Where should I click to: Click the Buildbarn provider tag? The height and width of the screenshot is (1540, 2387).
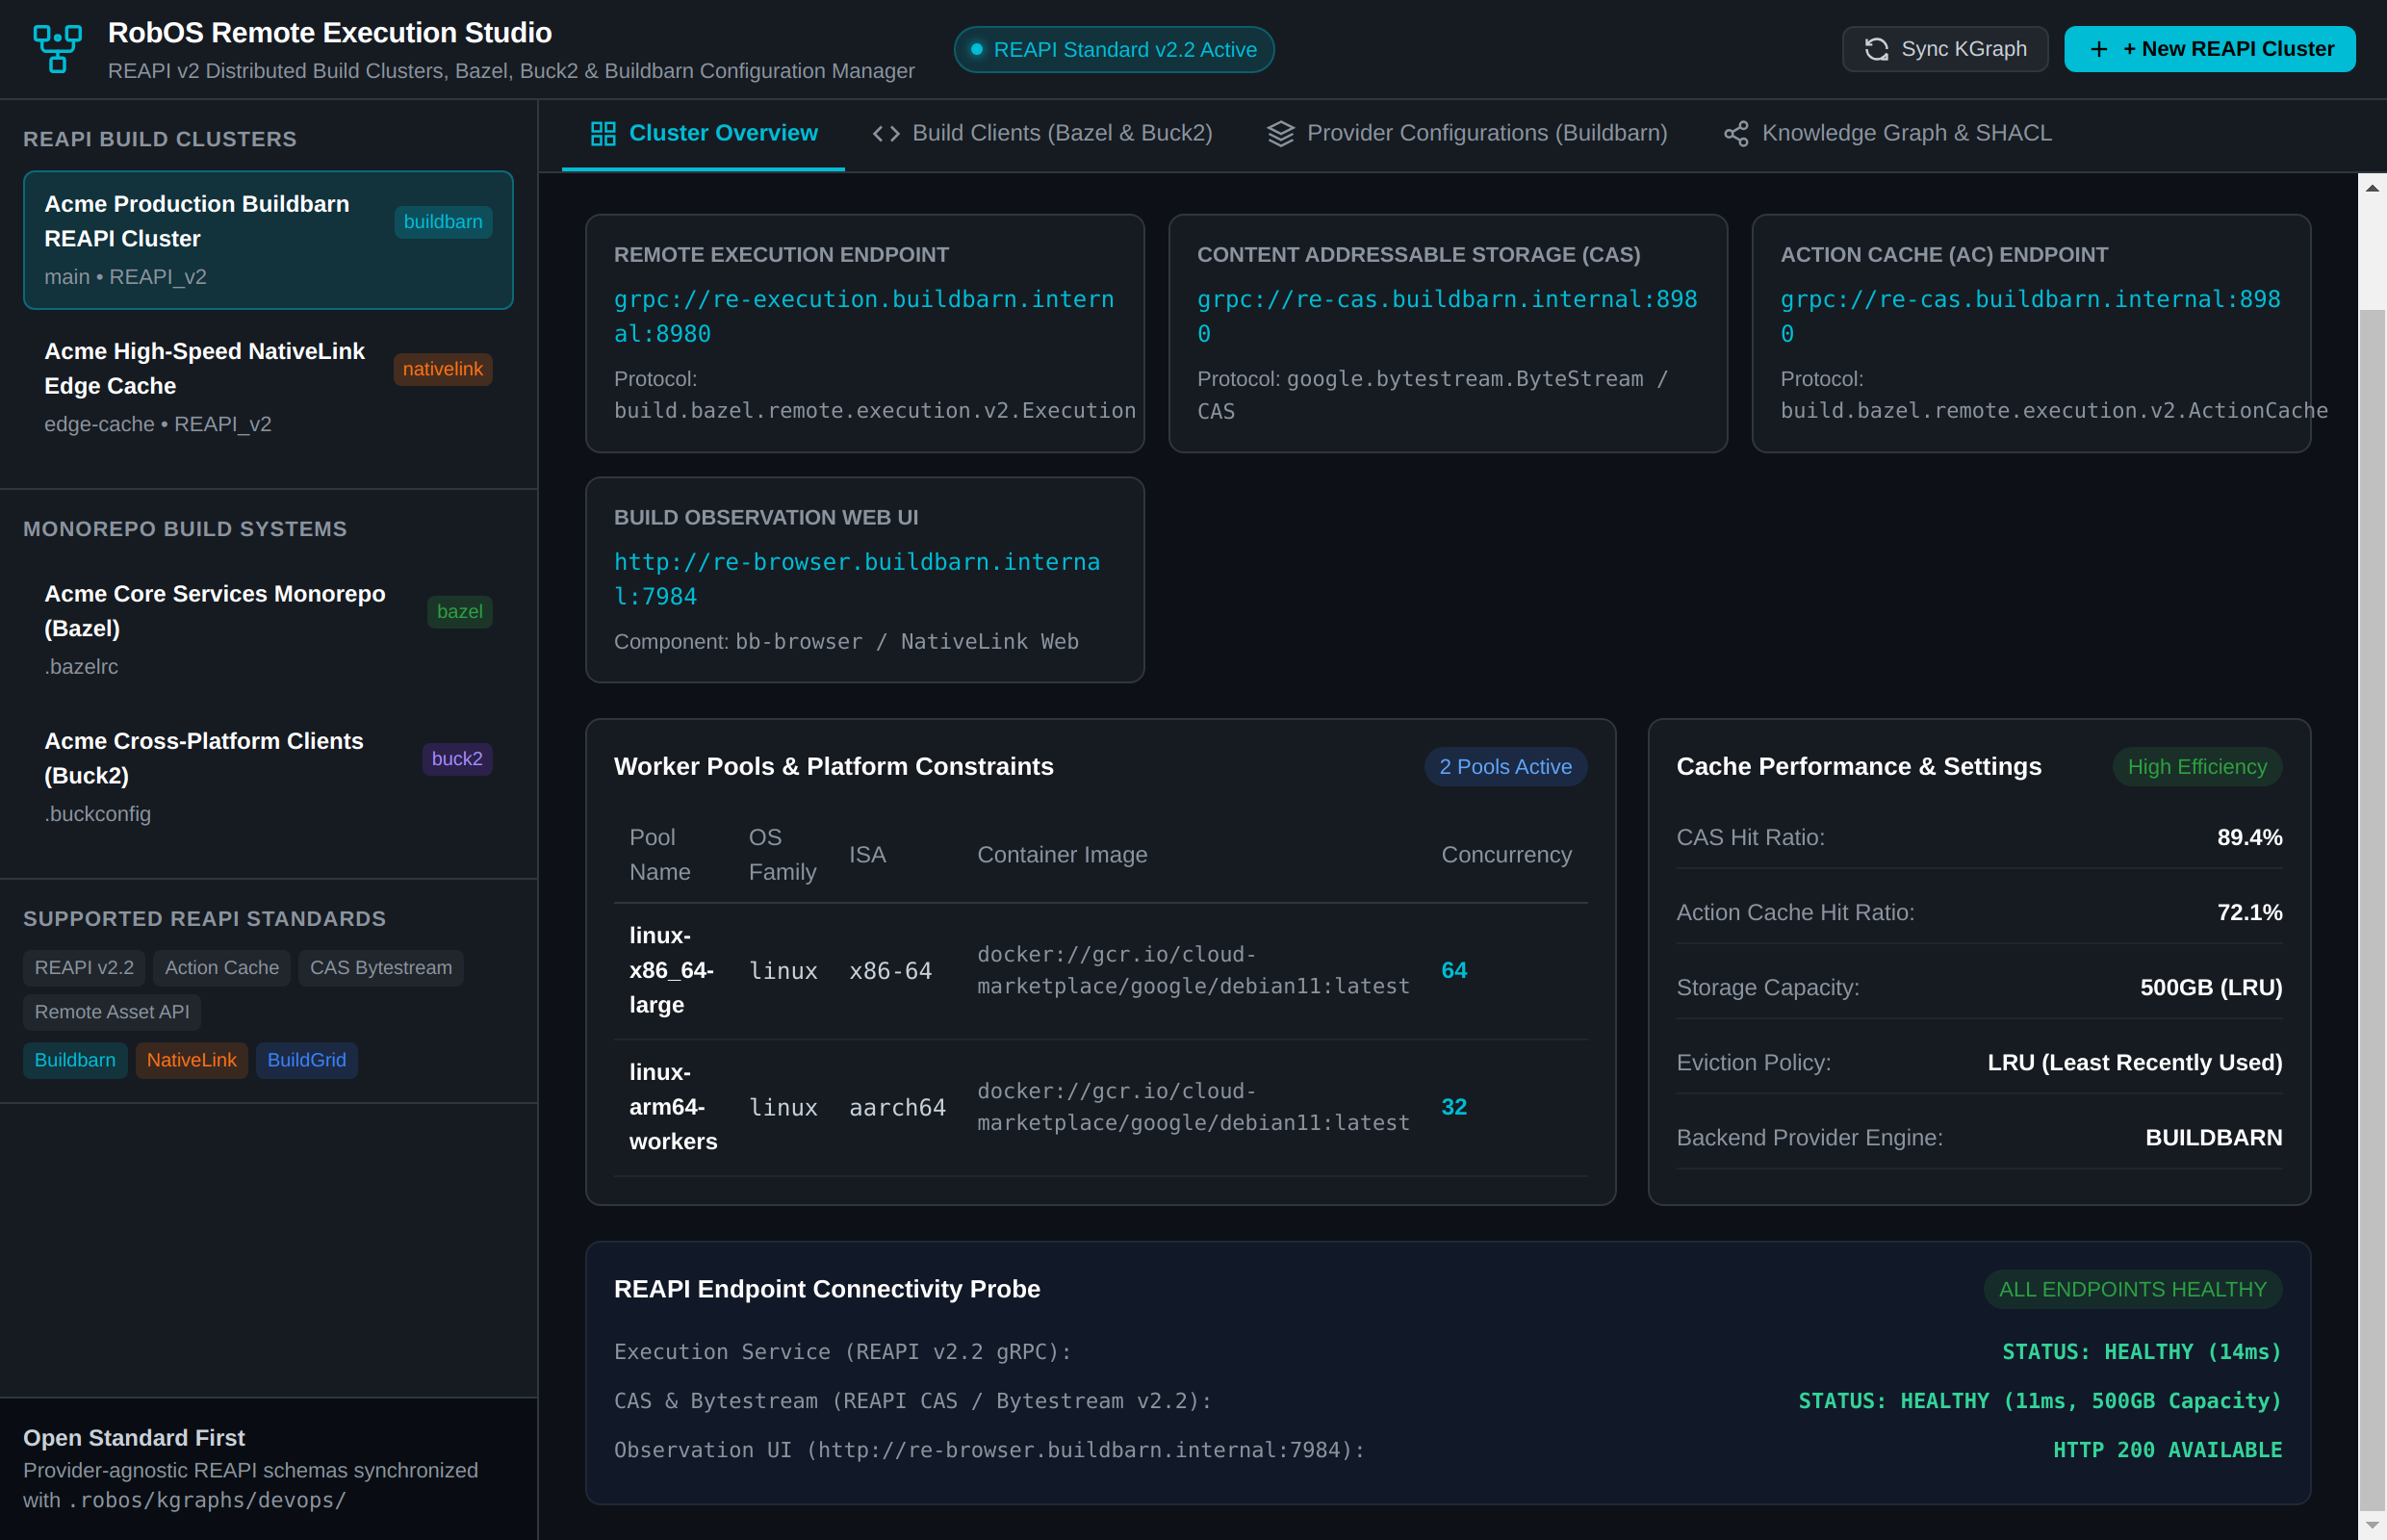[x=75, y=1060]
